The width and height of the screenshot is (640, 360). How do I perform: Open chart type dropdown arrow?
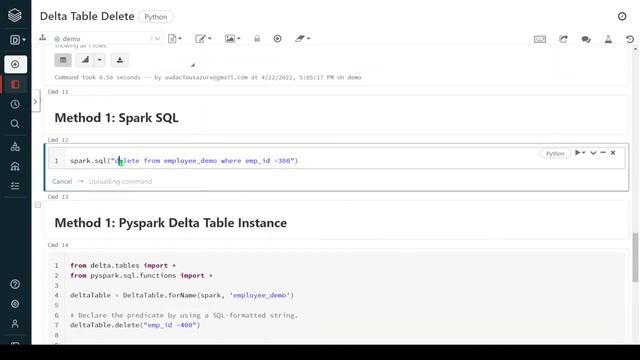pyautogui.click(x=100, y=60)
